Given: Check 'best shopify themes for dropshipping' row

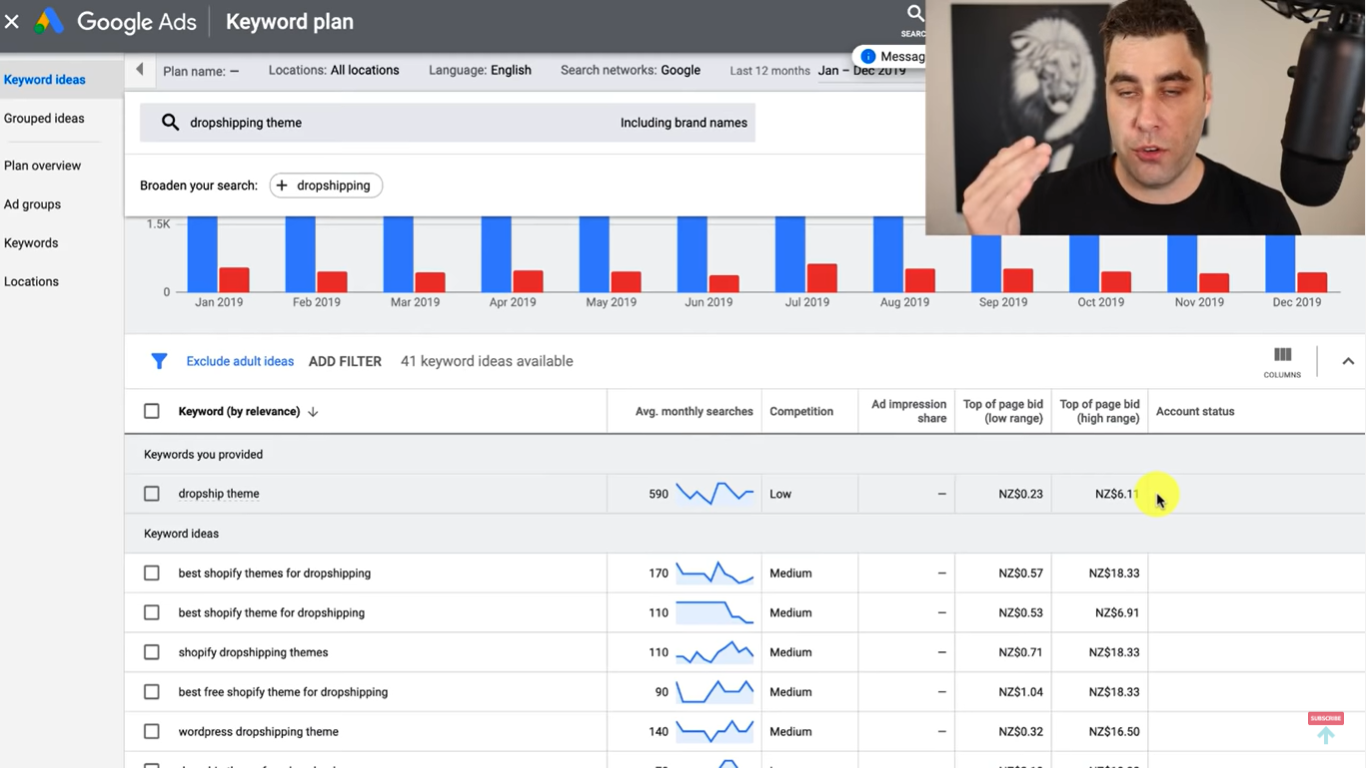Looking at the screenshot, I should 152,573.
